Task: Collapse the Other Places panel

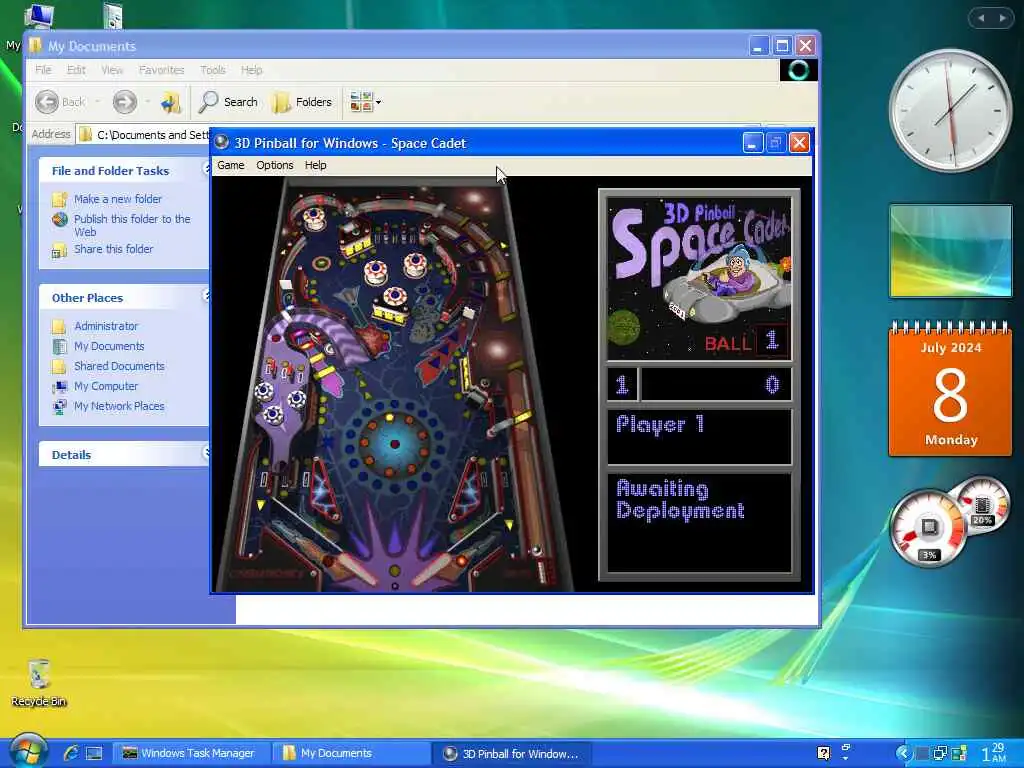Action: pyautogui.click(x=206, y=296)
